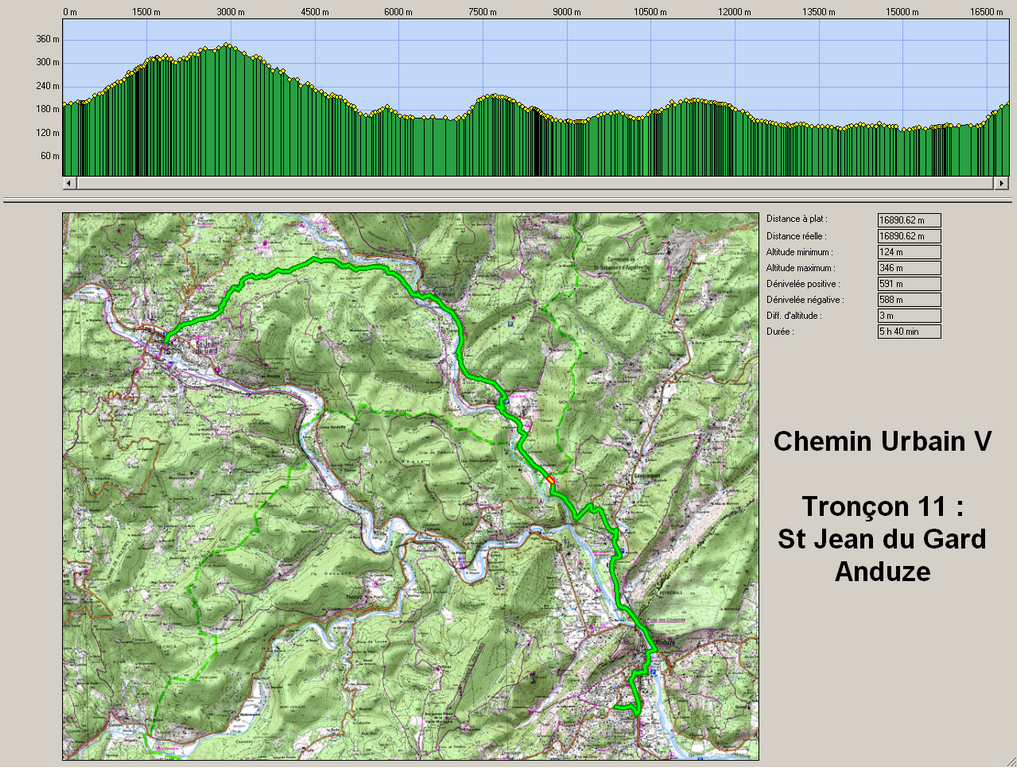1017x768 pixels.
Task: Click the '12000 m' distance axis label
Action: pyautogui.click(x=735, y=12)
